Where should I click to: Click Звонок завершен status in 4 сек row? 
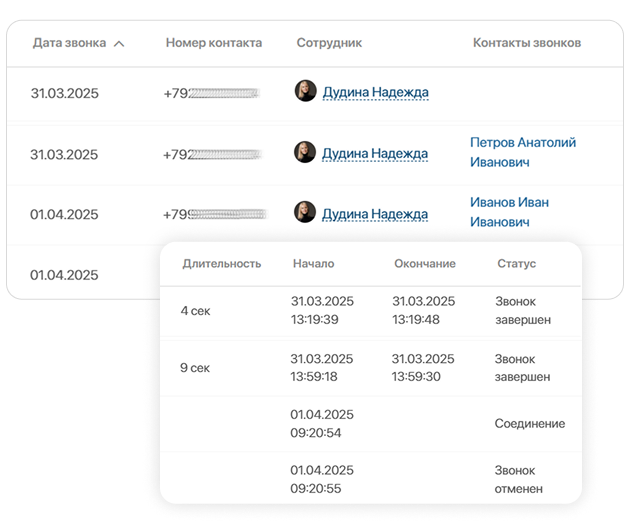point(523,310)
